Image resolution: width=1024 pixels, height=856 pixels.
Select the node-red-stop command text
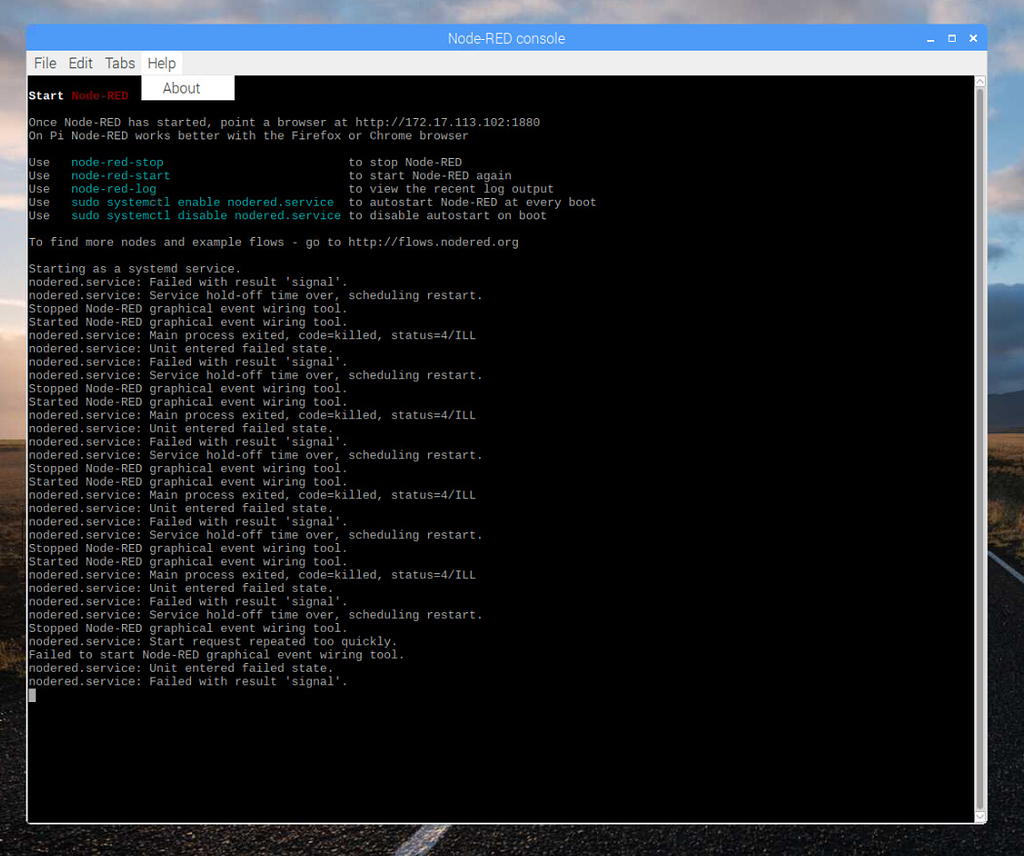pos(117,161)
